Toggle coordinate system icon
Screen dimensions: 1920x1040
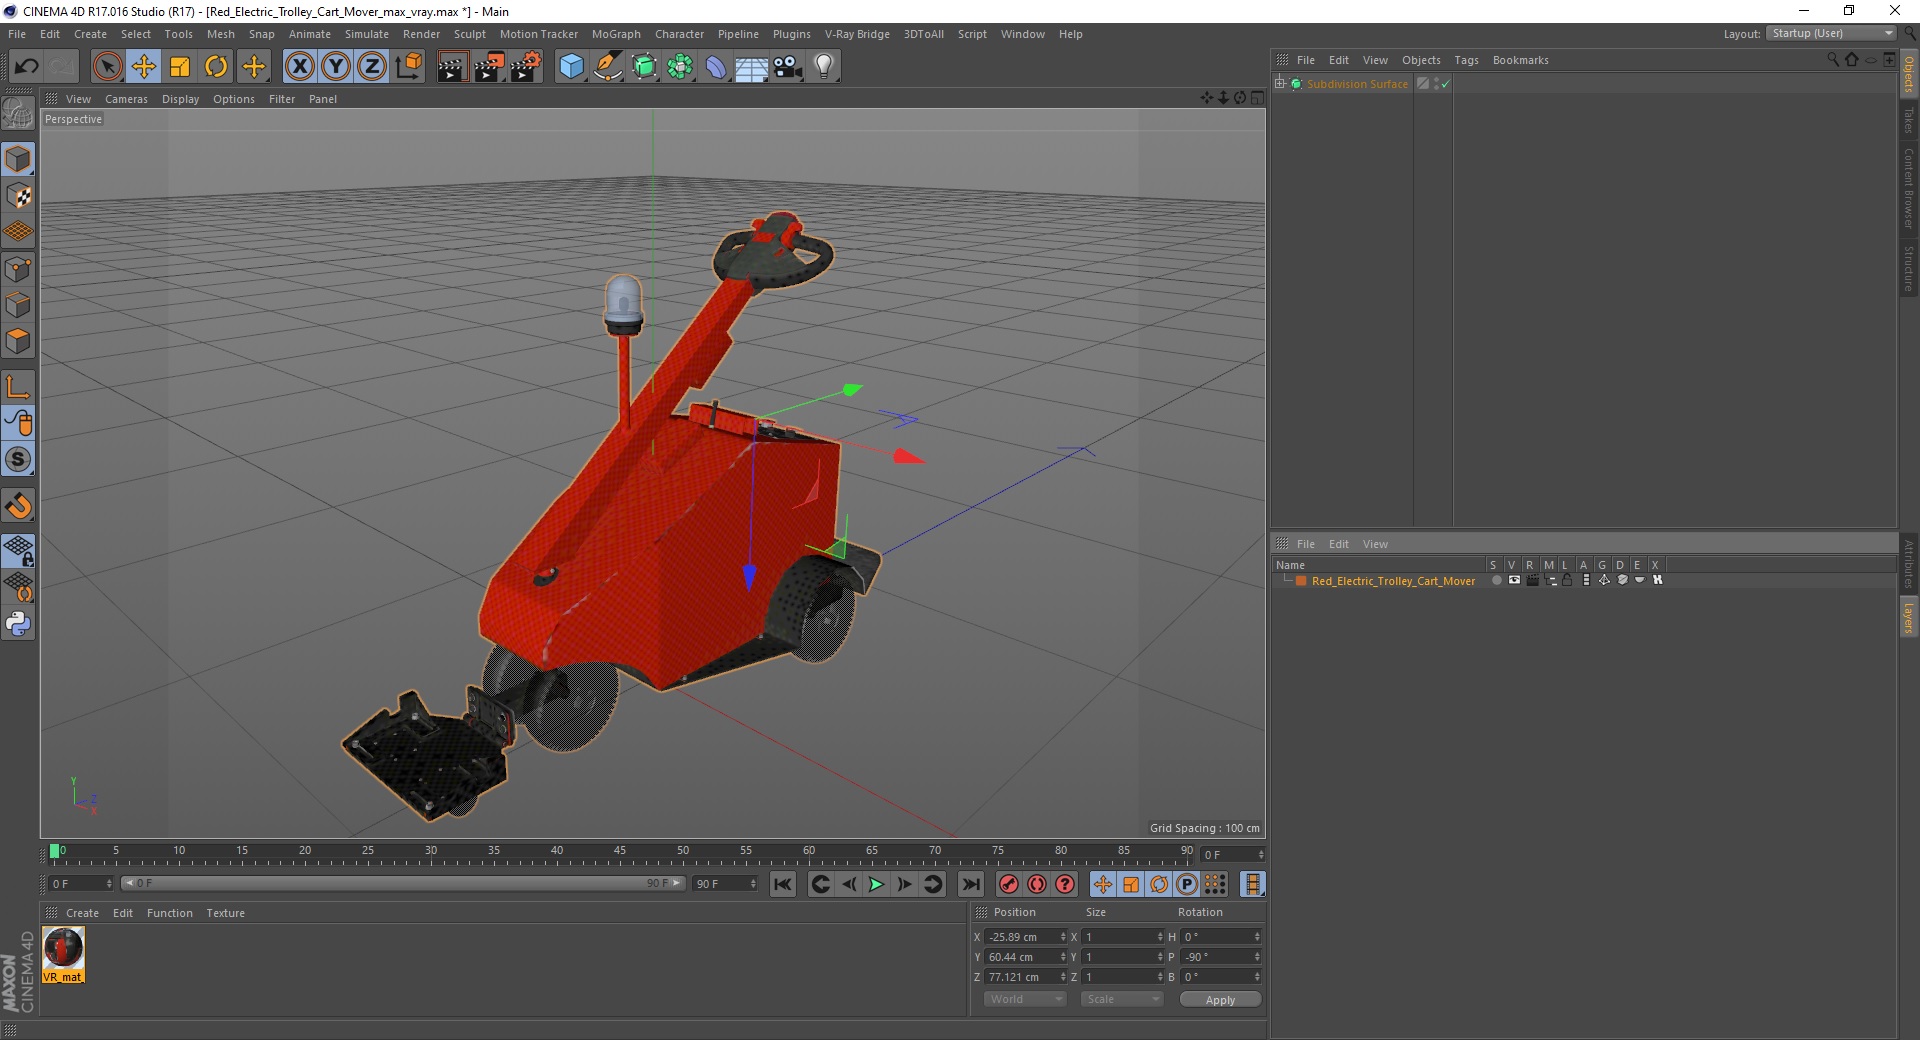[408, 67]
